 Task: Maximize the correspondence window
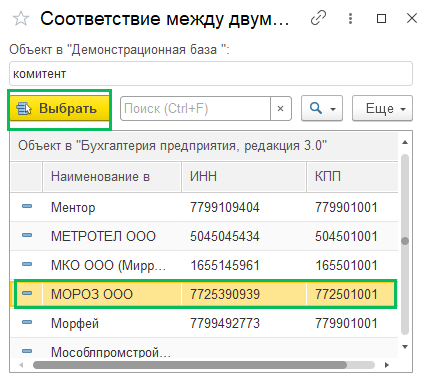(381, 18)
